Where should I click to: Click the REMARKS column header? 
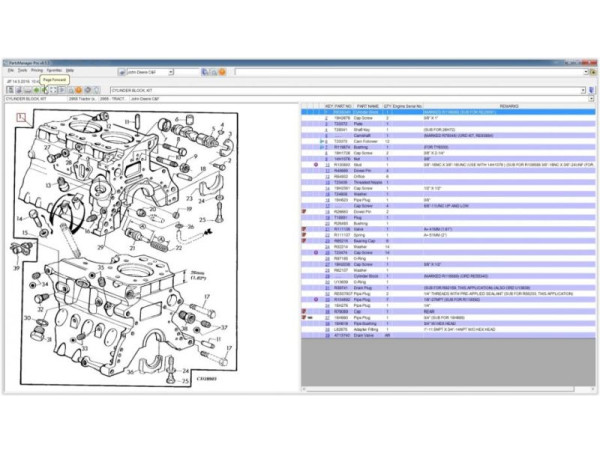510,105
